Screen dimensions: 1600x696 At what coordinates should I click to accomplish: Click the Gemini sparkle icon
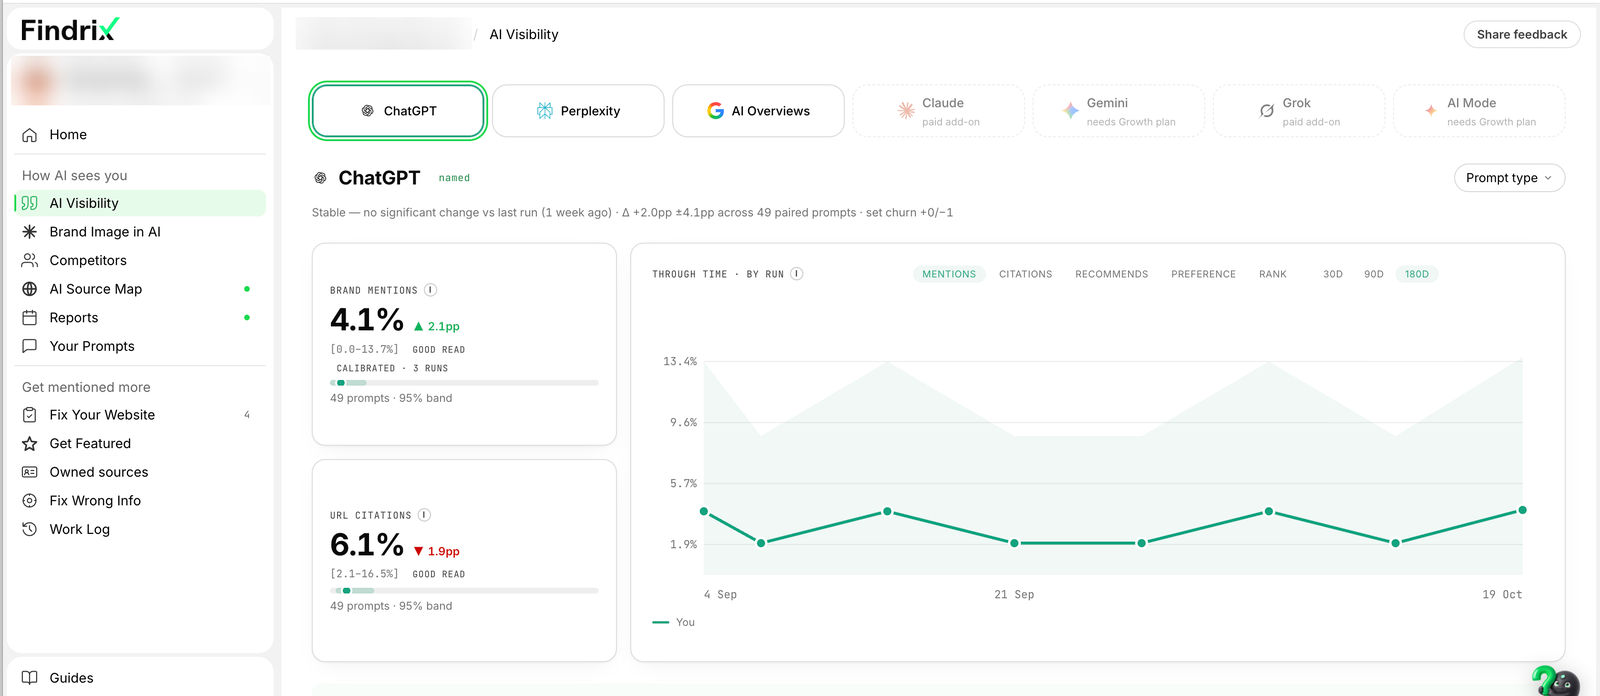pyautogui.click(x=1071, y=111)
